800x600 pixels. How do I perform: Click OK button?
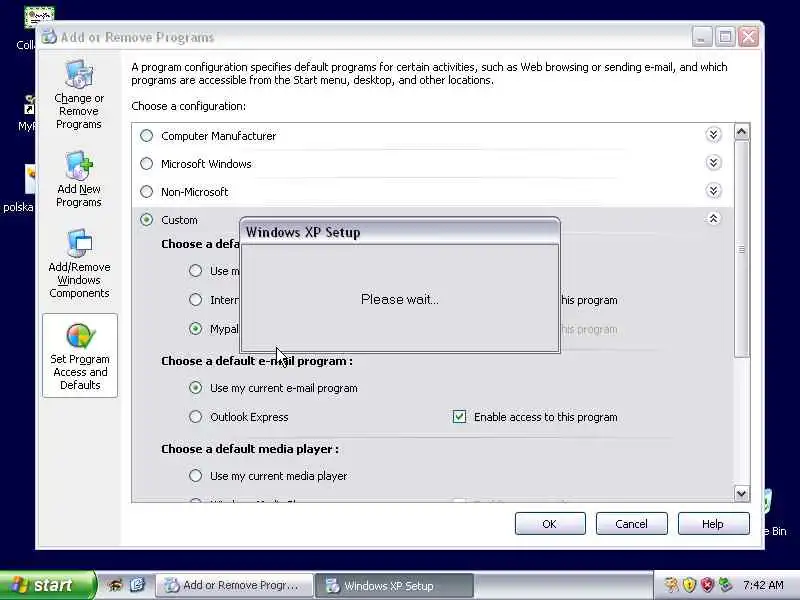[550, 524]
